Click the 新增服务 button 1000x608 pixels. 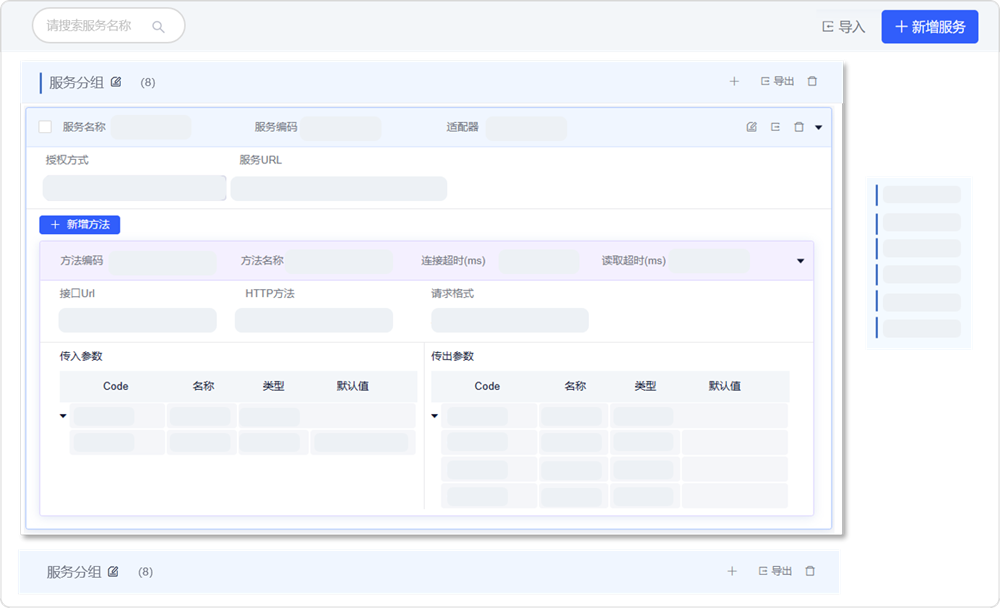click(x=930, y=27)
